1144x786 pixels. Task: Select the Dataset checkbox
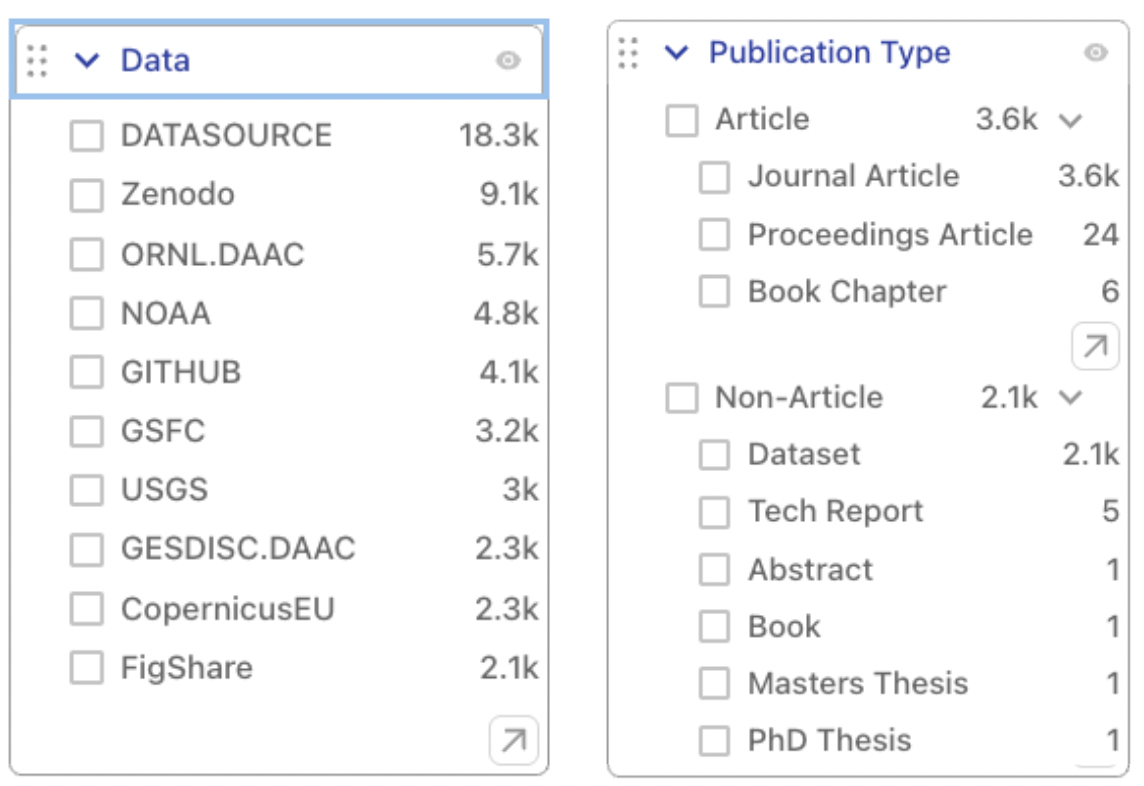(714, 455)
